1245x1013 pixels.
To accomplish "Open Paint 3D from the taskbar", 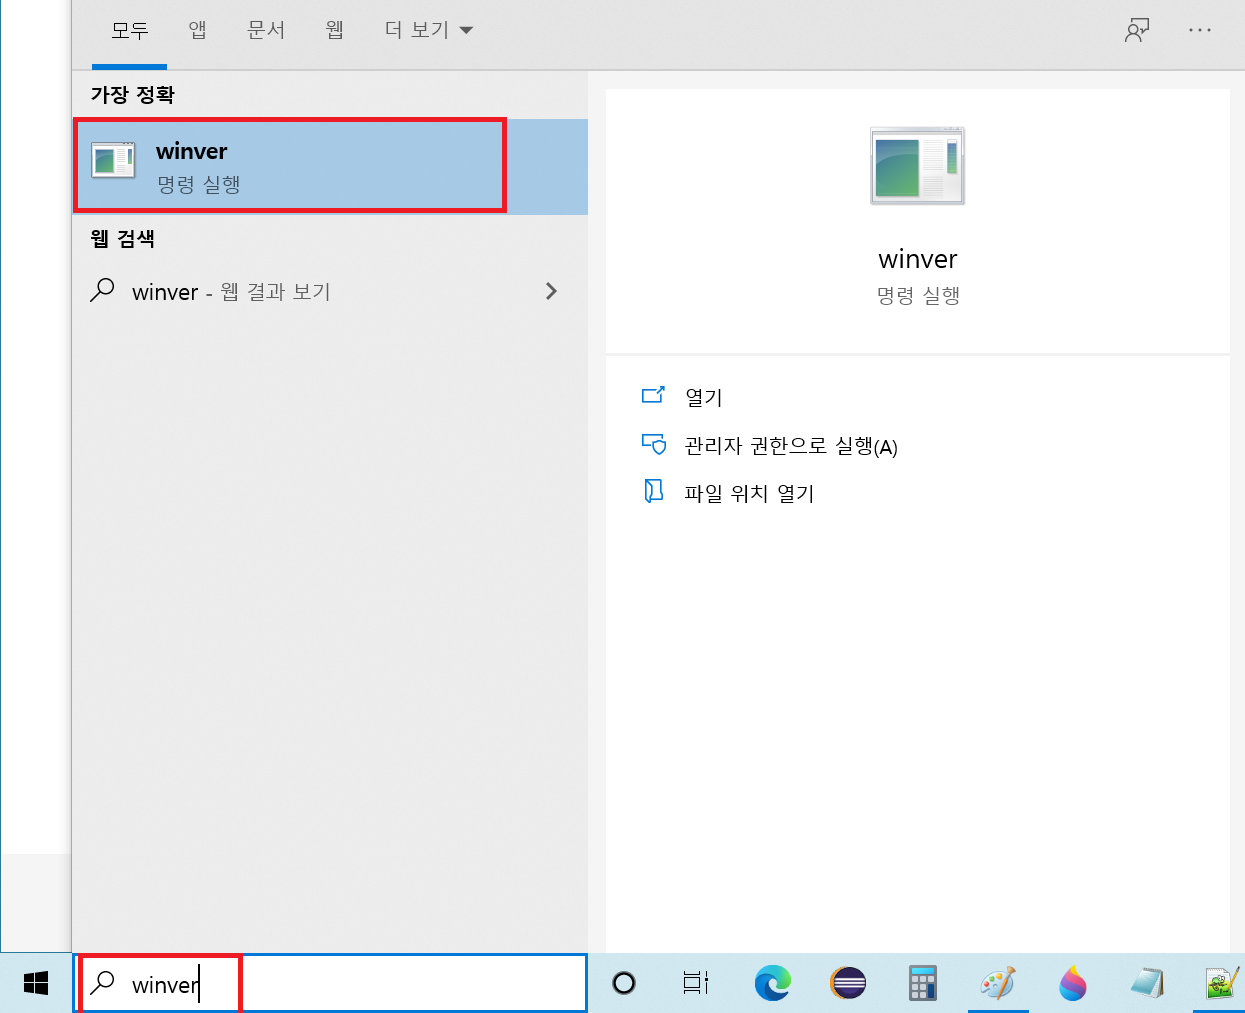I will coord(1072,984).
